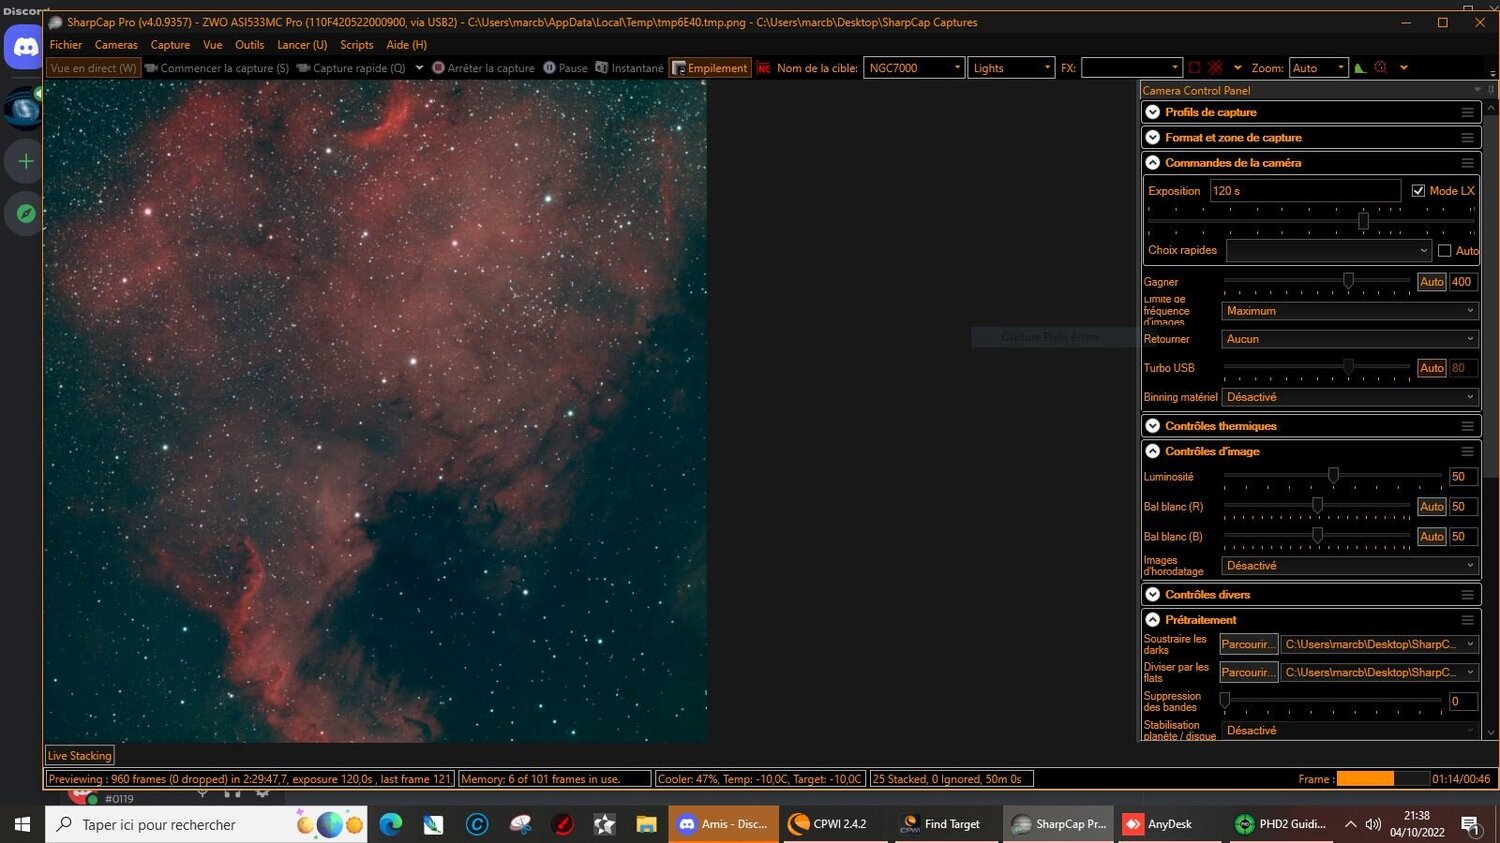The height and width of the screenshot is (843, 1500).
Task: Uncheck the Mode LX checkbox
Action: 1418,190
